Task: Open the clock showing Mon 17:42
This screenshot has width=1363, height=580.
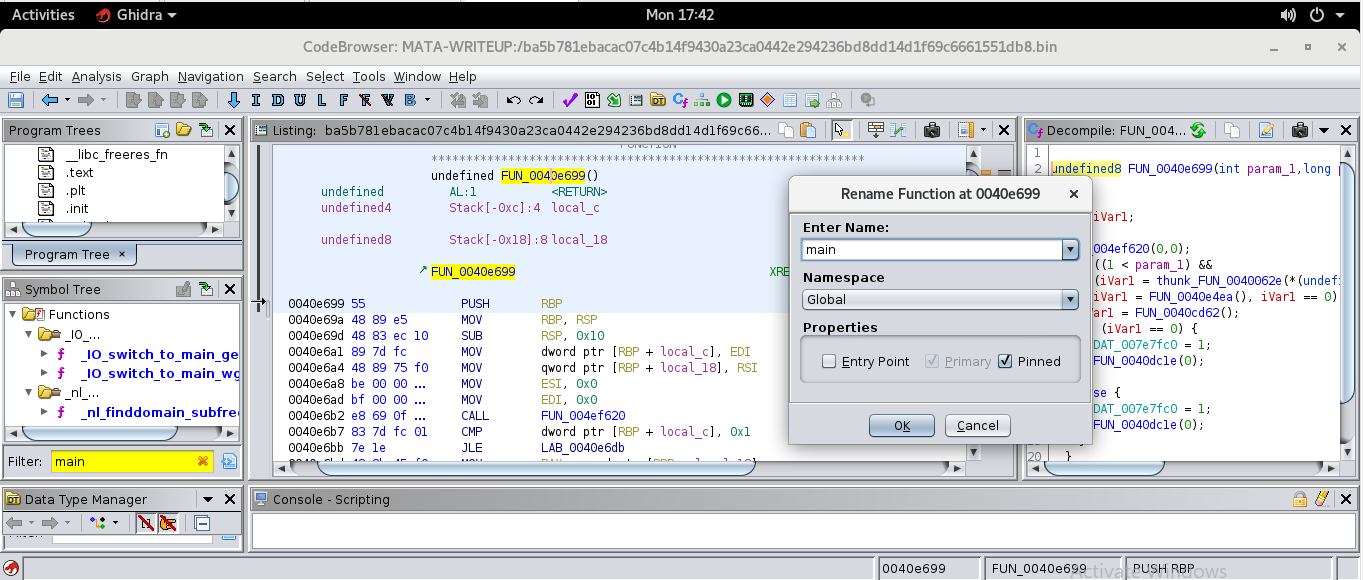Action: coord(680,15)
